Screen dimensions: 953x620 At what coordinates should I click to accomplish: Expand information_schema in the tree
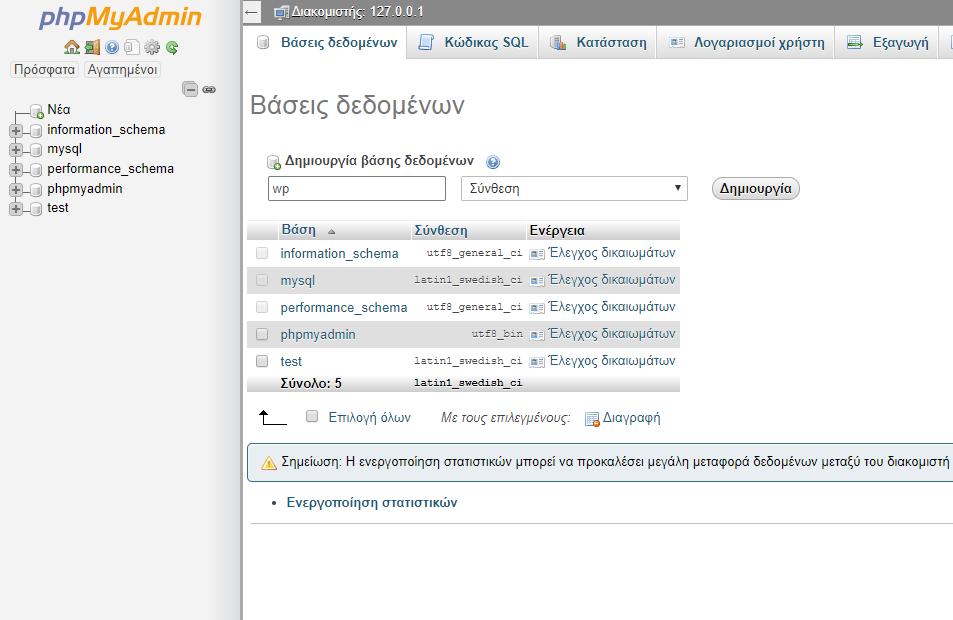click(x=16, y=131)
